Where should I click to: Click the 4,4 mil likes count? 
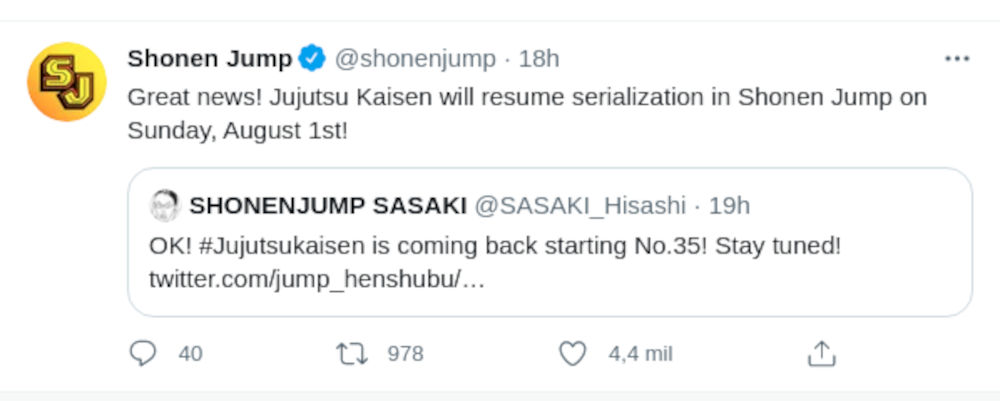tap(640, 354)
